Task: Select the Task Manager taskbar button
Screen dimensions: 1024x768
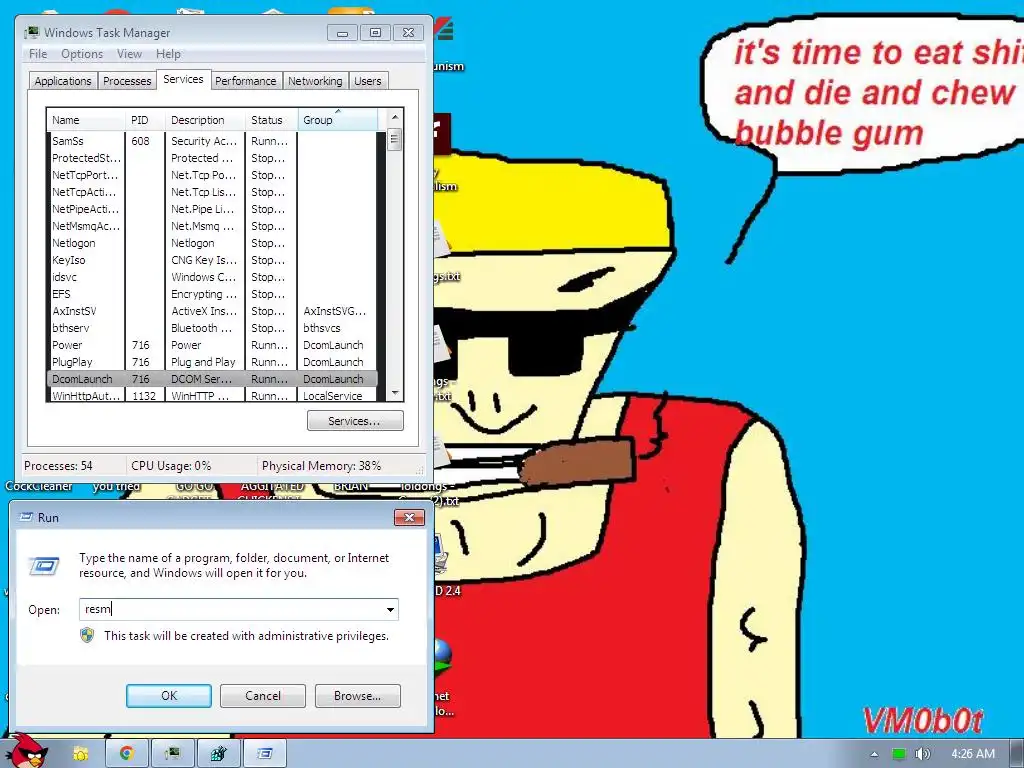Action: pos(172,754)
